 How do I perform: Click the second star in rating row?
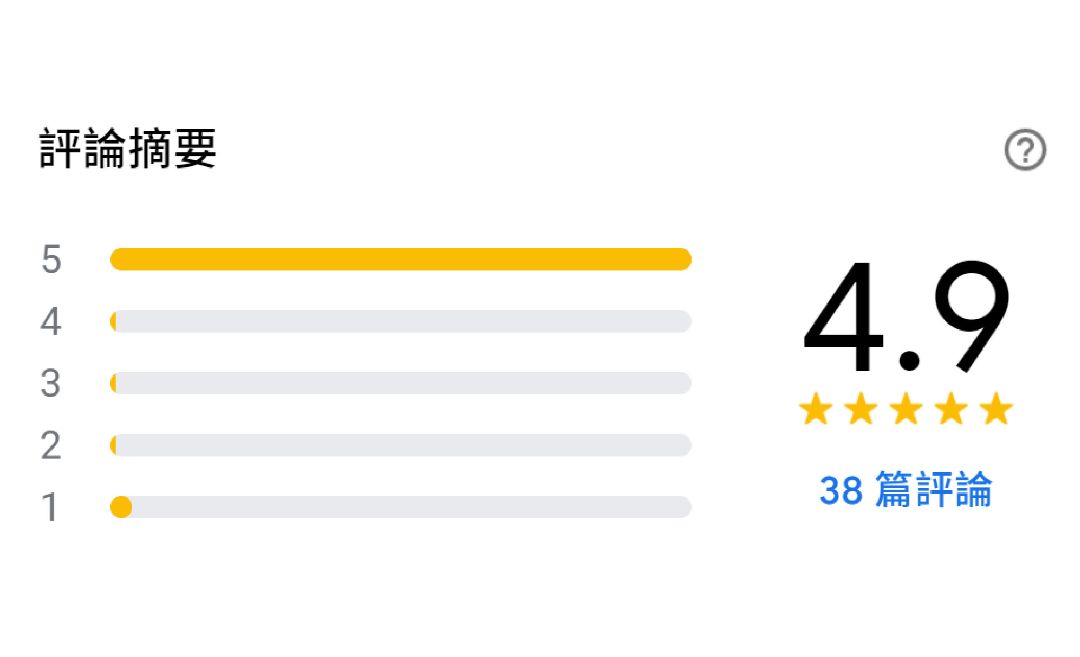pos(861,409)
